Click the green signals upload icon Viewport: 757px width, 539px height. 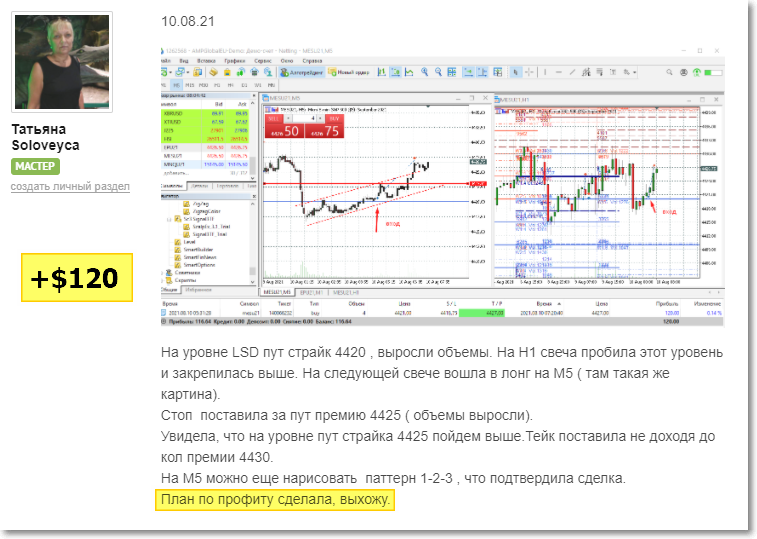(697, 72)
